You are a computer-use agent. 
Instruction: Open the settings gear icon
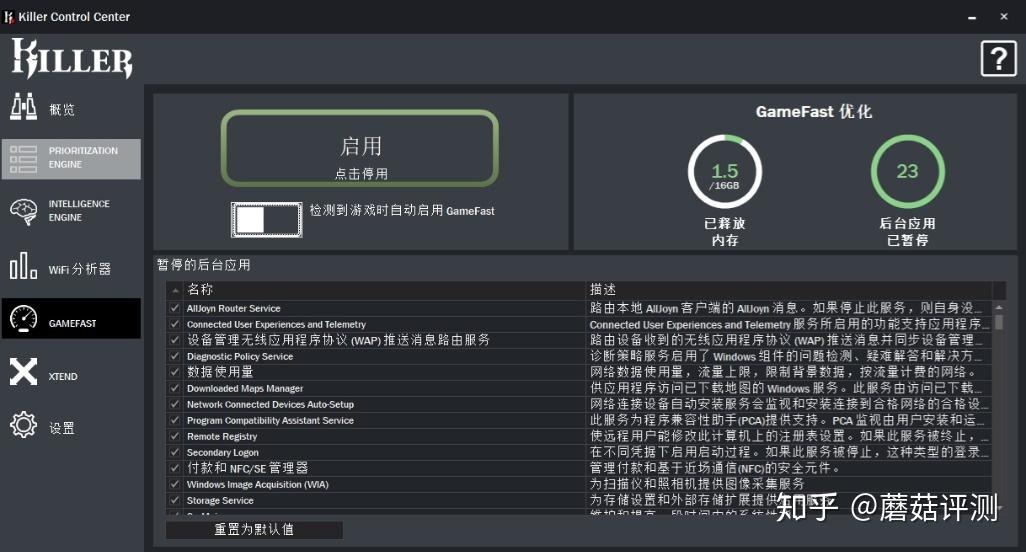[x=24, y=425]
